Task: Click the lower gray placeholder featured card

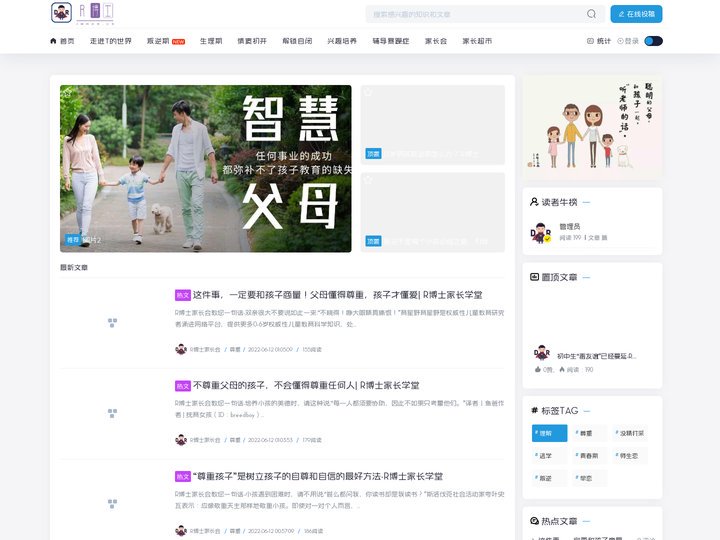Action: click(x=433, y=213)
